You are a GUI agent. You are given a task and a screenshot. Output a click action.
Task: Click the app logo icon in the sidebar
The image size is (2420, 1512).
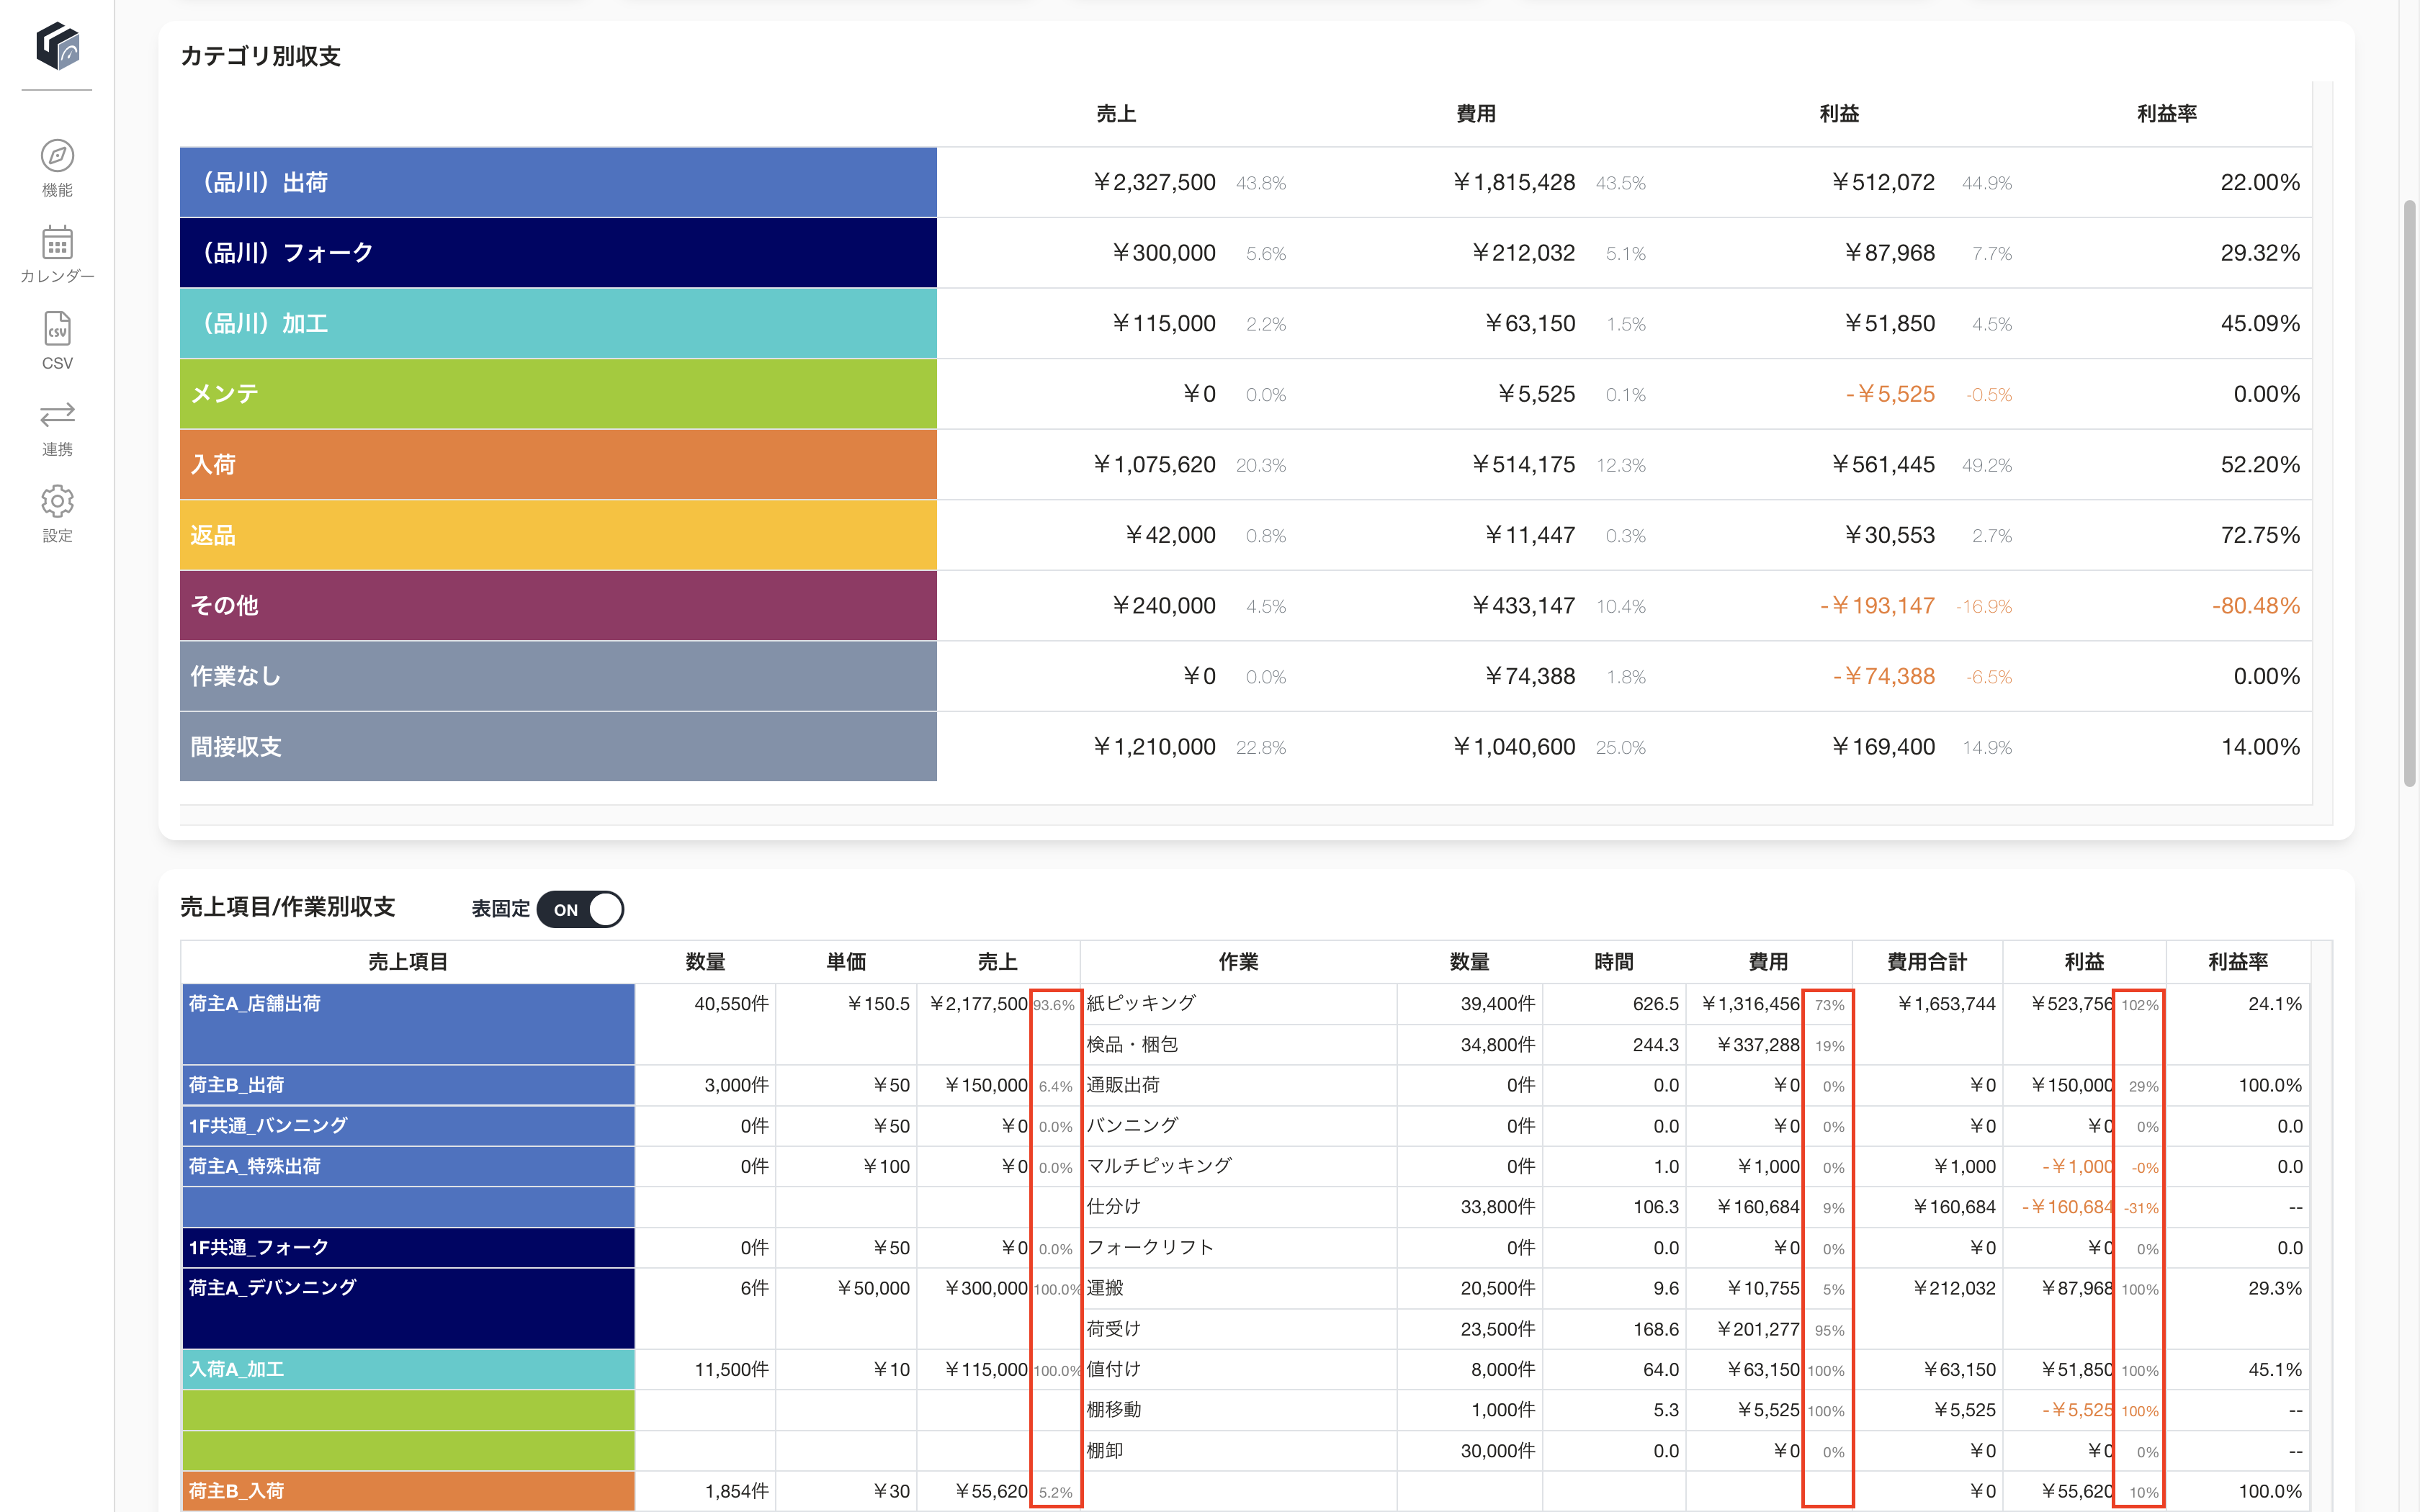(57, 46)
